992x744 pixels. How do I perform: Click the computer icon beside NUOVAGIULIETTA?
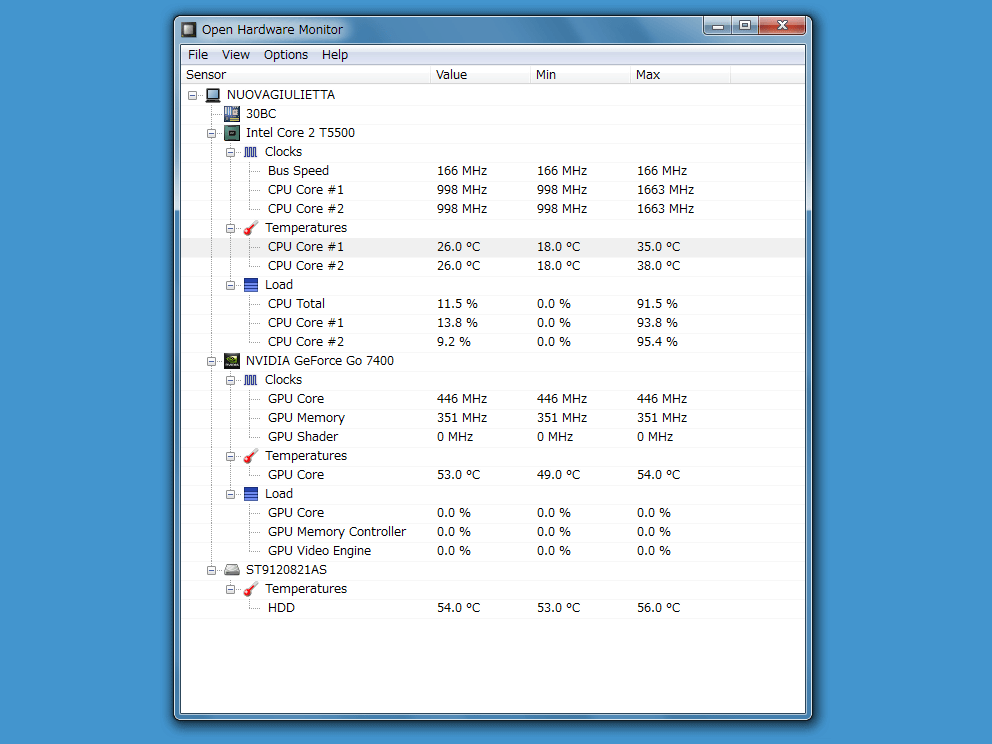click(x=213, y=95)
